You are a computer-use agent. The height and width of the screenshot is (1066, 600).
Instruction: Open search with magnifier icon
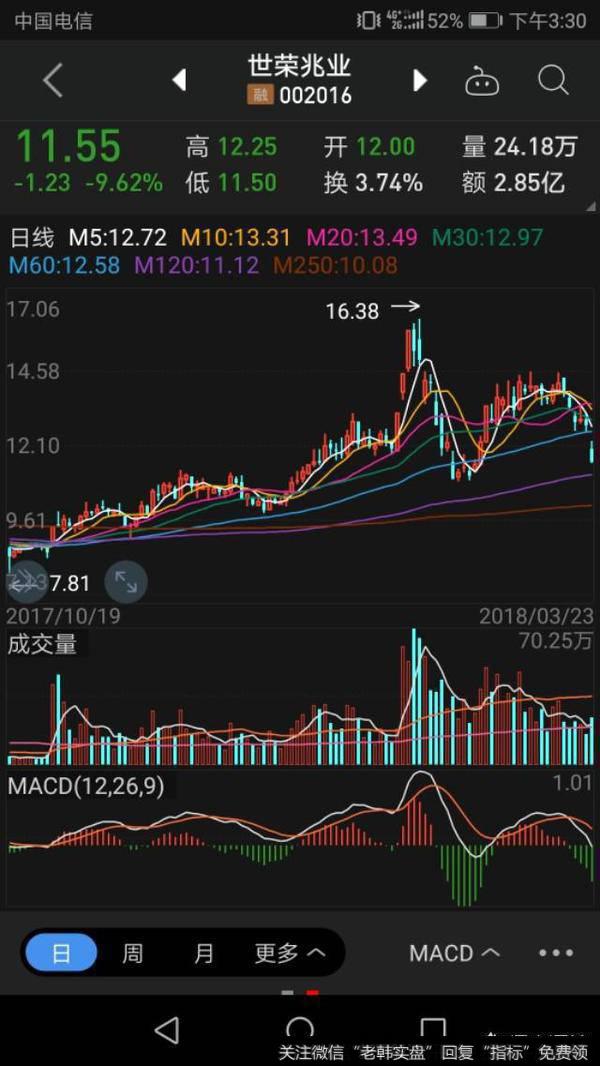click(553, 80)
